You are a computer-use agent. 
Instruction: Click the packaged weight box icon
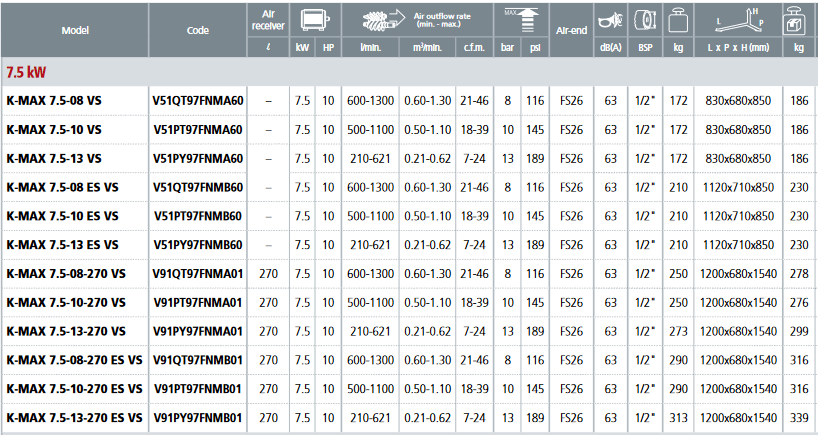(795, 21)
